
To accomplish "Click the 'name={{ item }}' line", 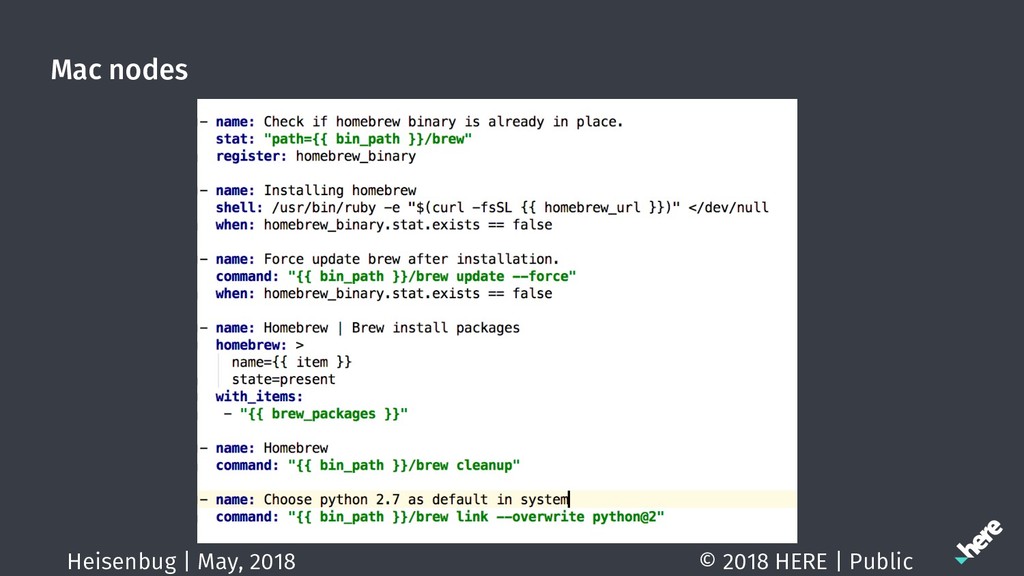I will (291, 362).
